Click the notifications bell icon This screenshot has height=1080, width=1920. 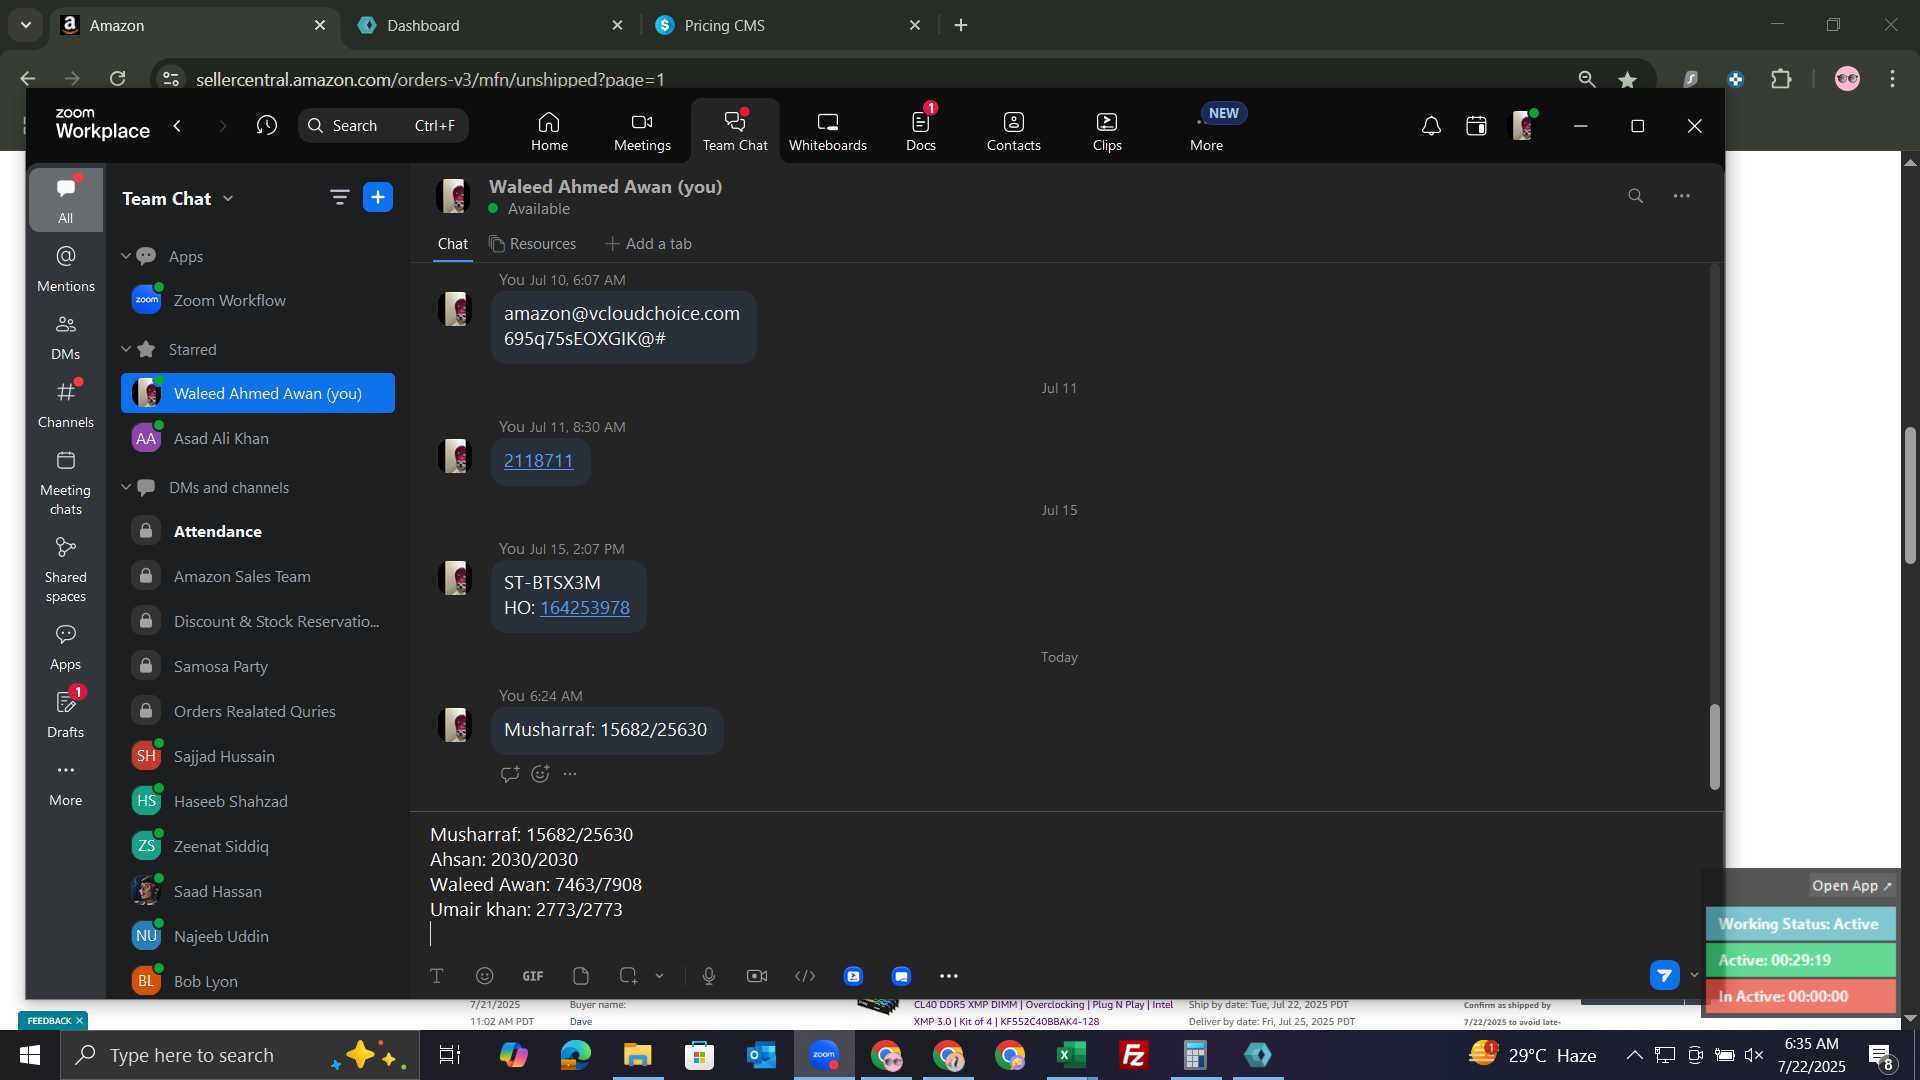1431,126
